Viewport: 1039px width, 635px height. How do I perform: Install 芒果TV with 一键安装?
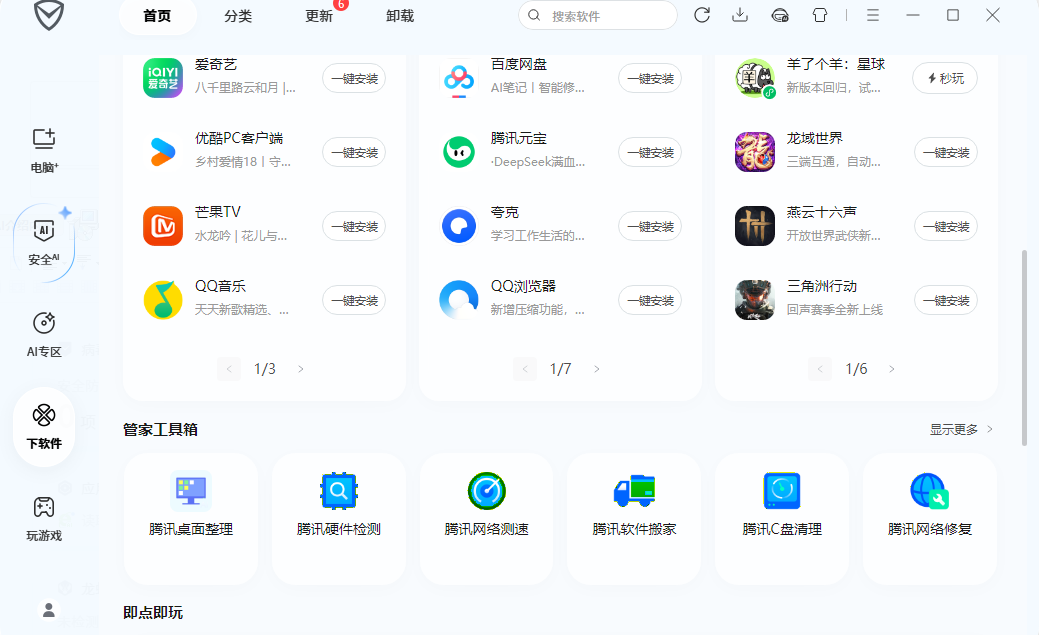[x=355, y=226]
